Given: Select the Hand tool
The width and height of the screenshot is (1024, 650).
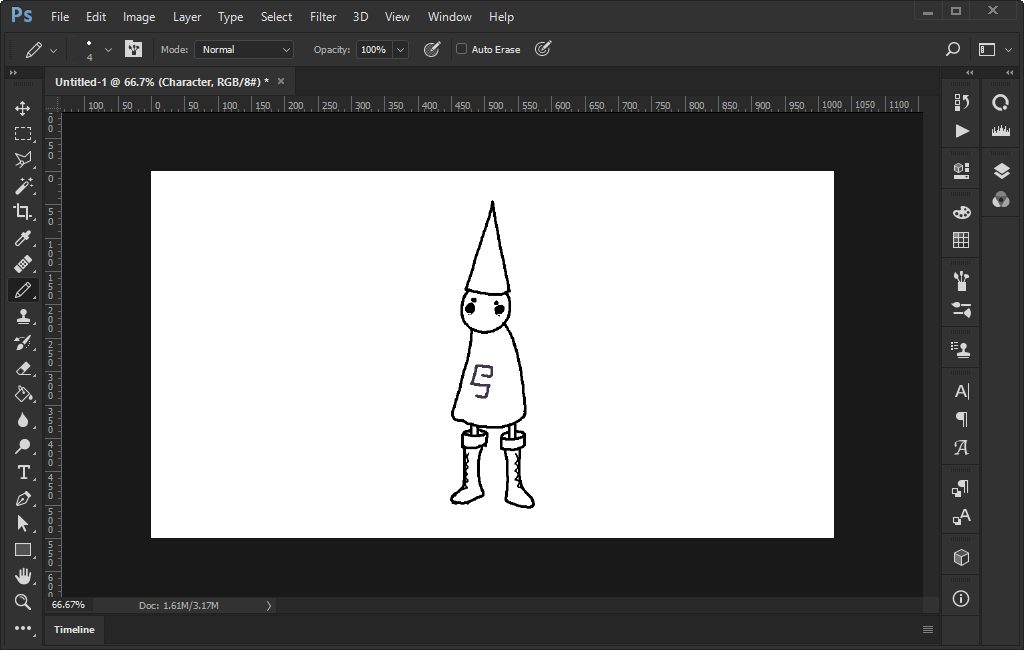Looking at the screenshot, I should coord(22,576).
